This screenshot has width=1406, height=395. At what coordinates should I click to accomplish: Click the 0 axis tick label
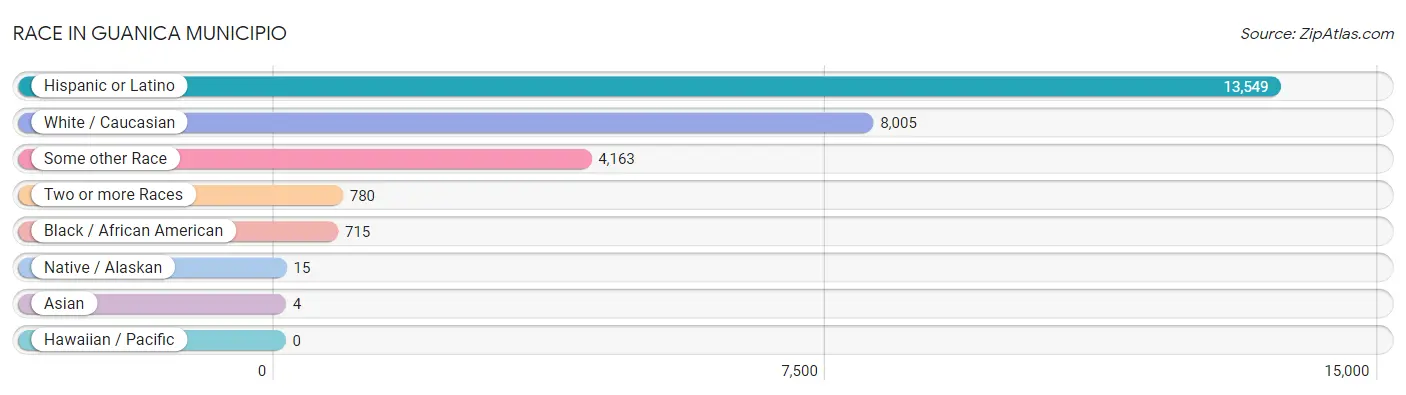tap(262, 371)
